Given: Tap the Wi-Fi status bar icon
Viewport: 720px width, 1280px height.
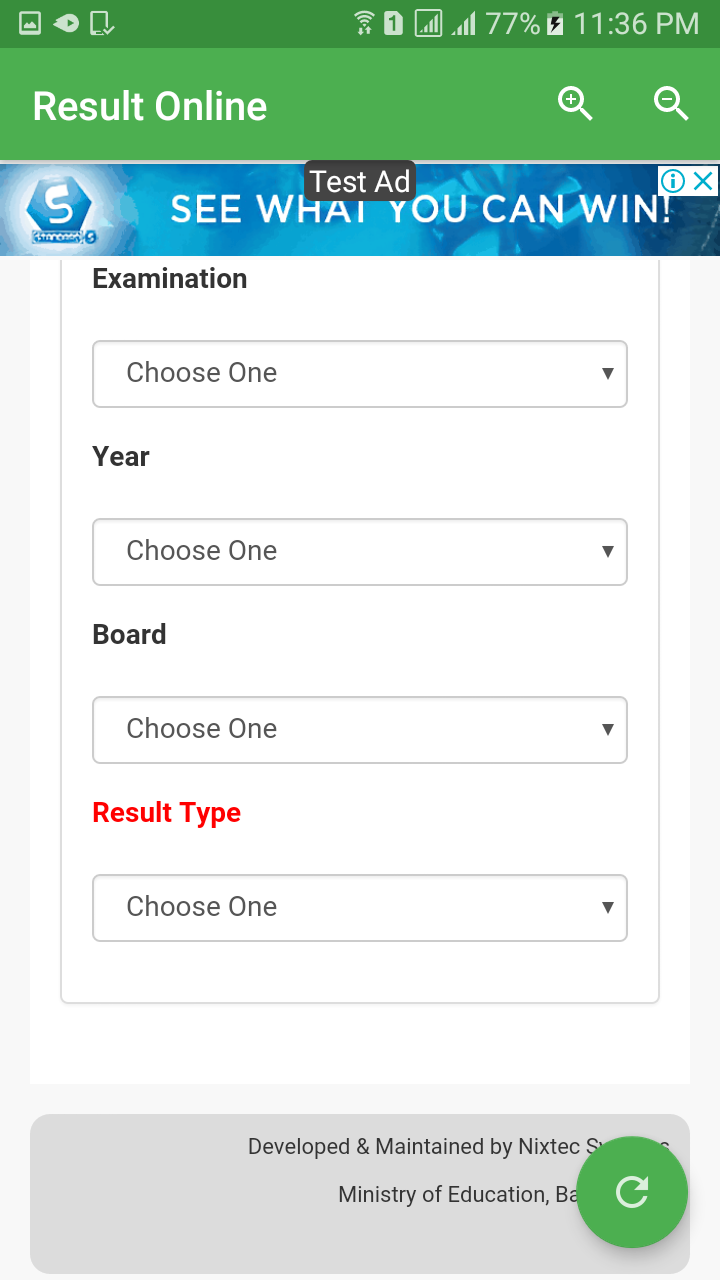Looking at the screenshot, I should 364,23.
